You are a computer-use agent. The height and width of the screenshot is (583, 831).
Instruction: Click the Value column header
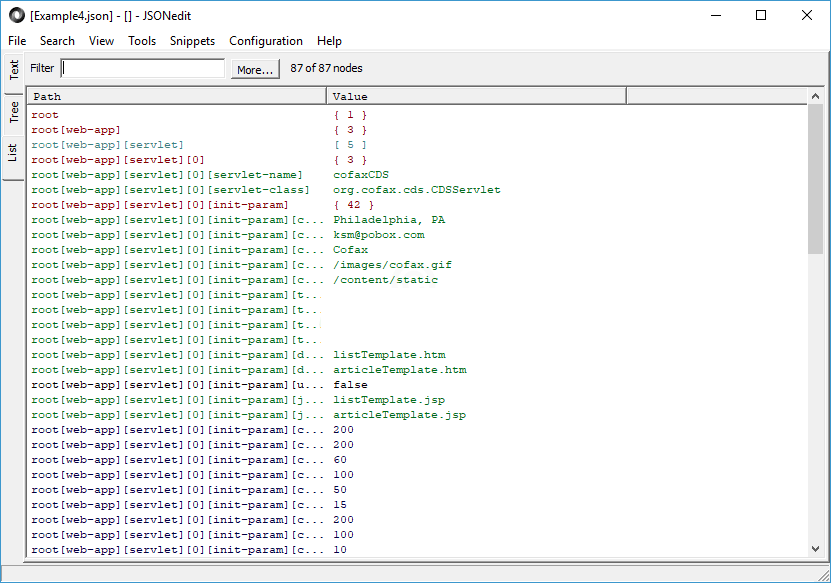tap(476, 96)
